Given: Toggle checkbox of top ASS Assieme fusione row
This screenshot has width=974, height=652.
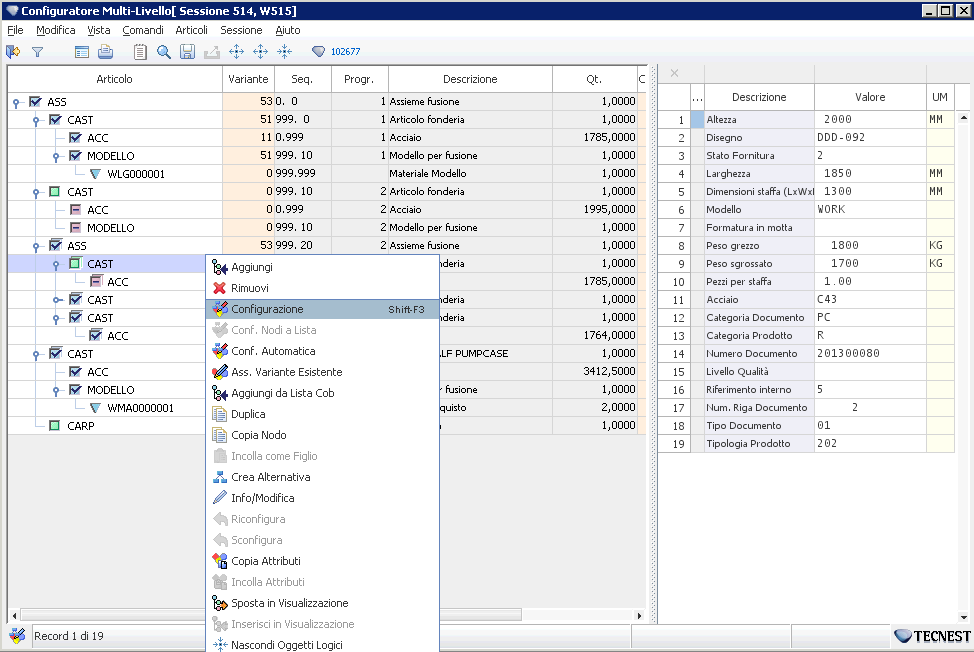Looking at the screenshot, I should pyautogui.click(x=35, y=101).
